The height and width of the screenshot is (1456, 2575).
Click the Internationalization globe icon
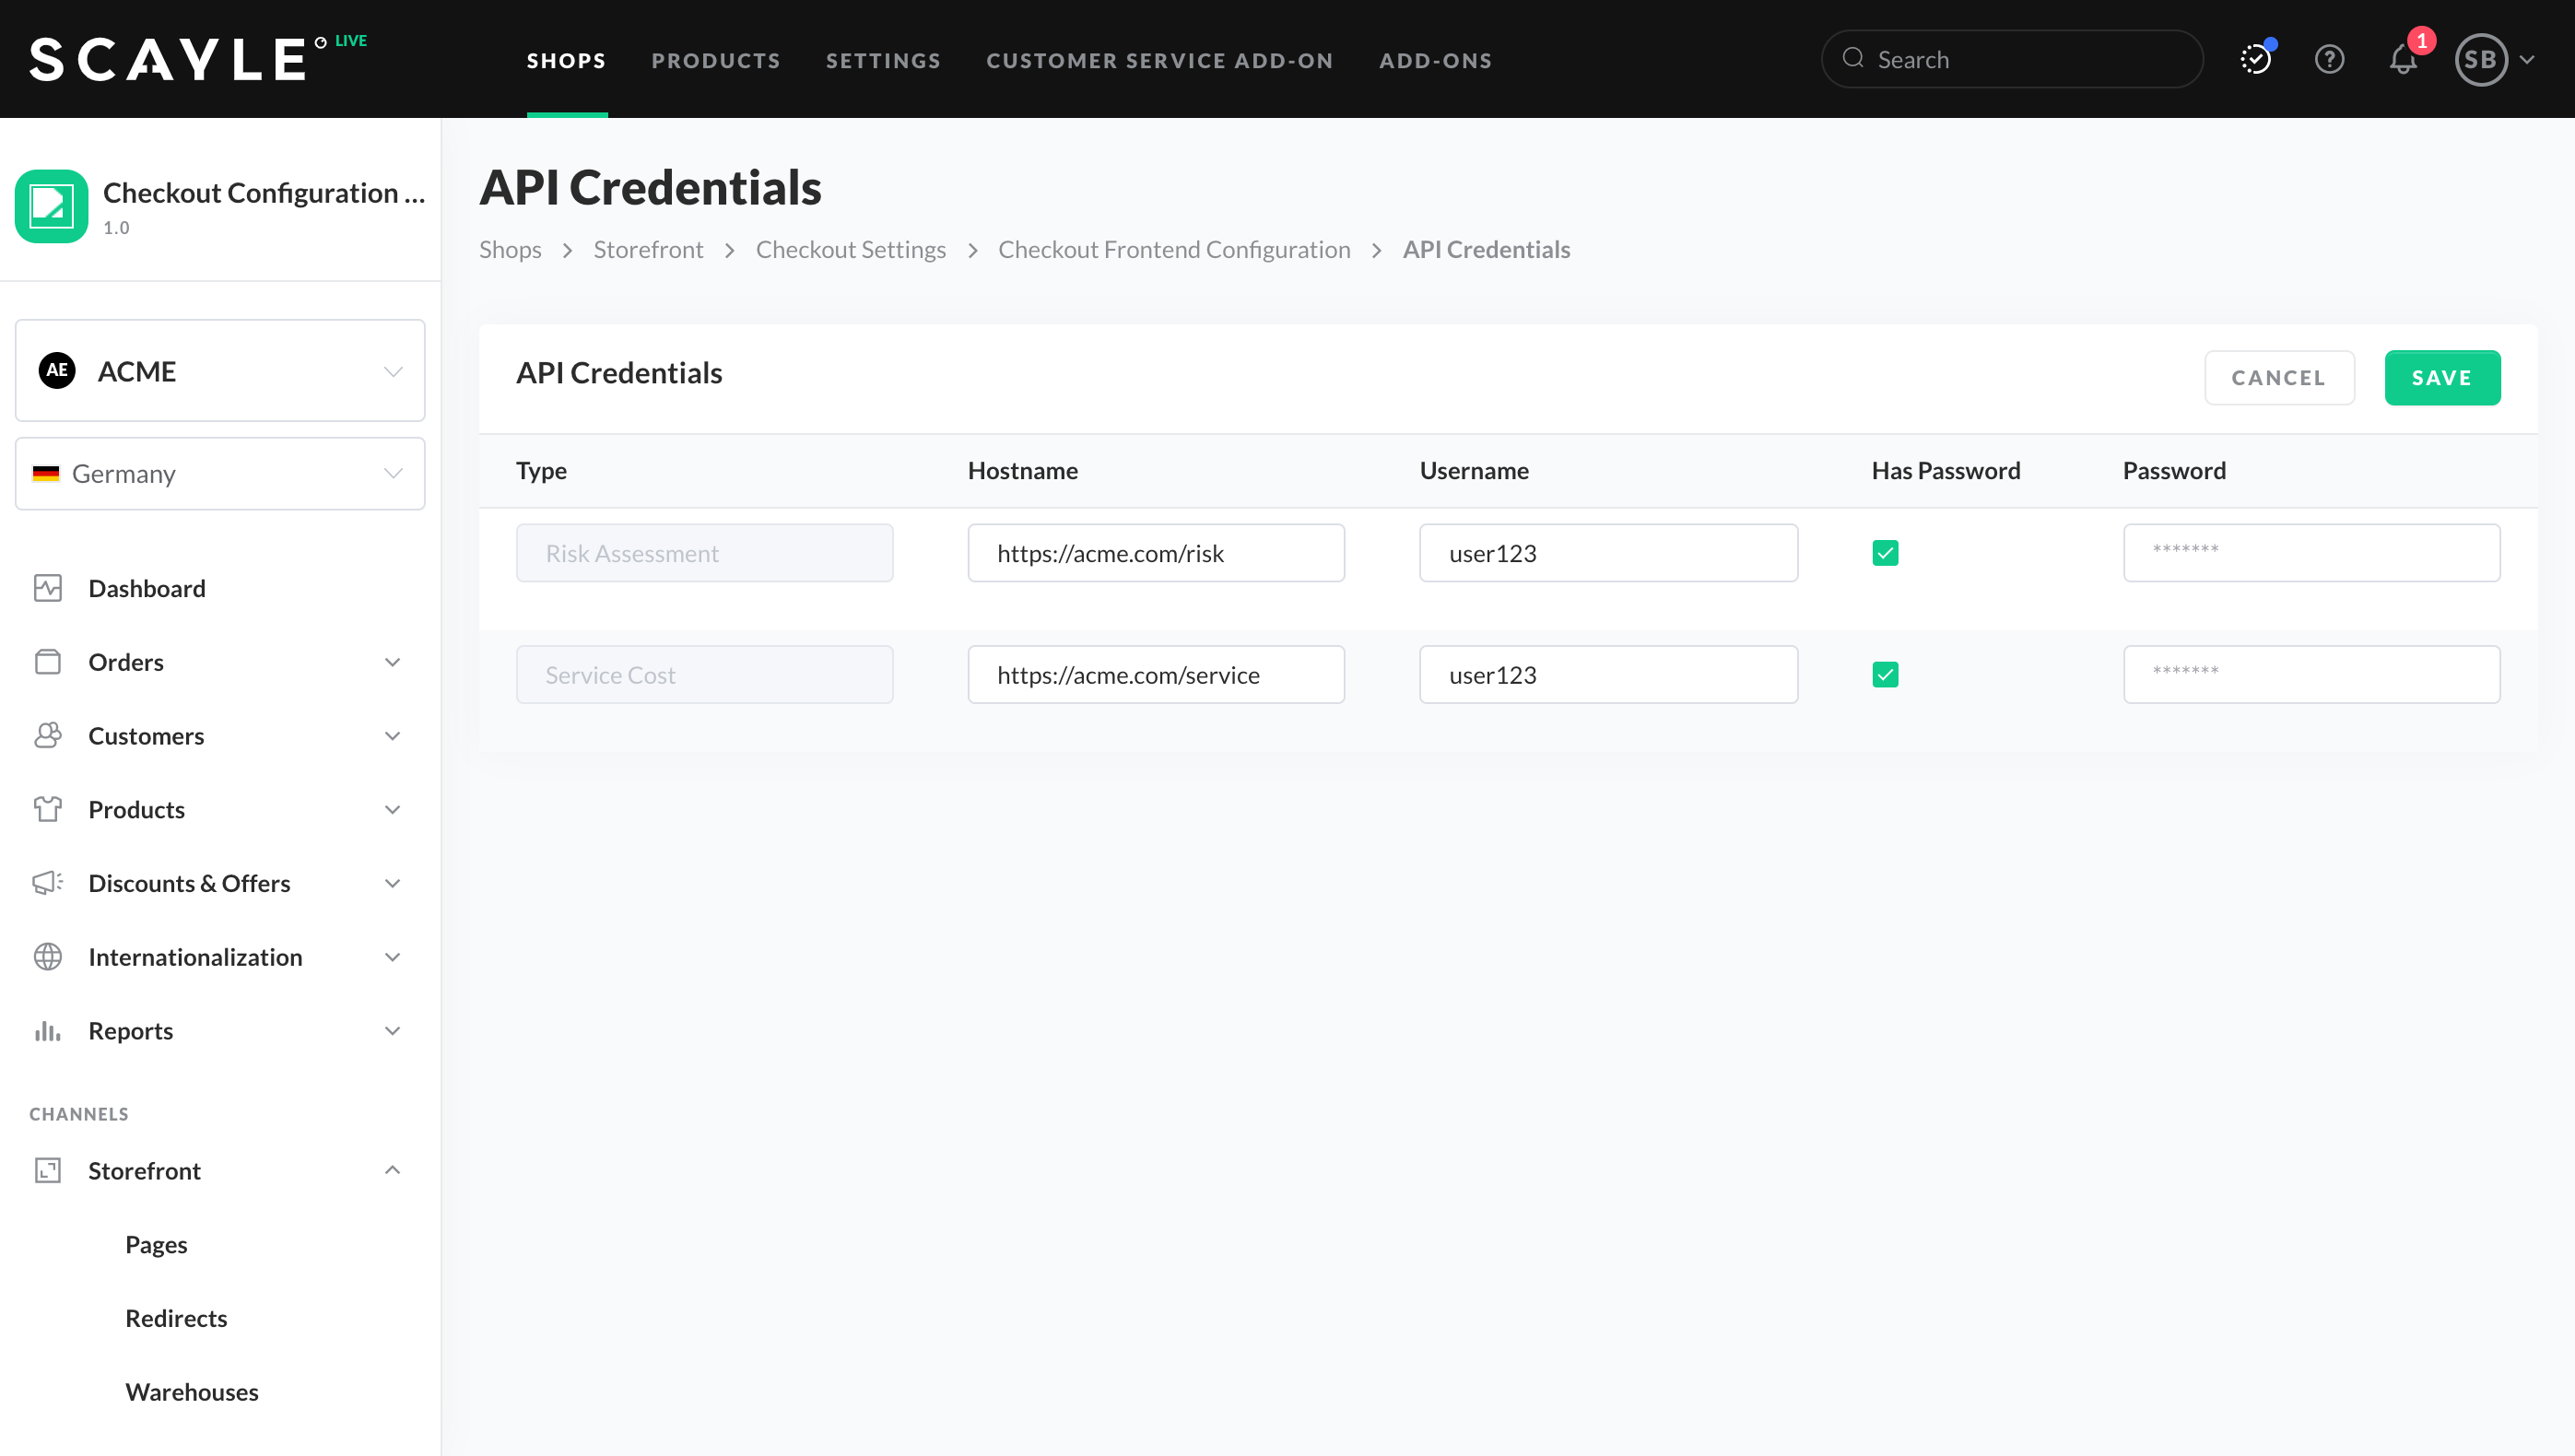point(47,957)
